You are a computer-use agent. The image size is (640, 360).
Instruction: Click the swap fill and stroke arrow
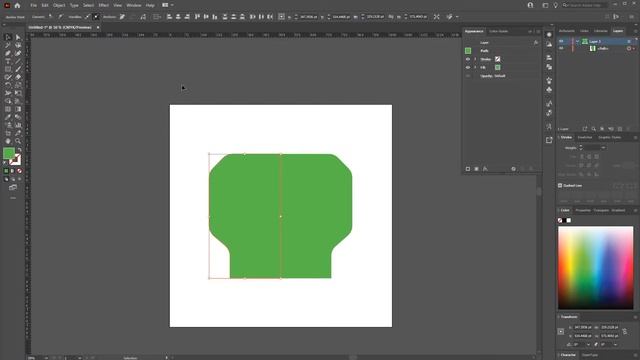pyautogui.click(x=19, y=150)
